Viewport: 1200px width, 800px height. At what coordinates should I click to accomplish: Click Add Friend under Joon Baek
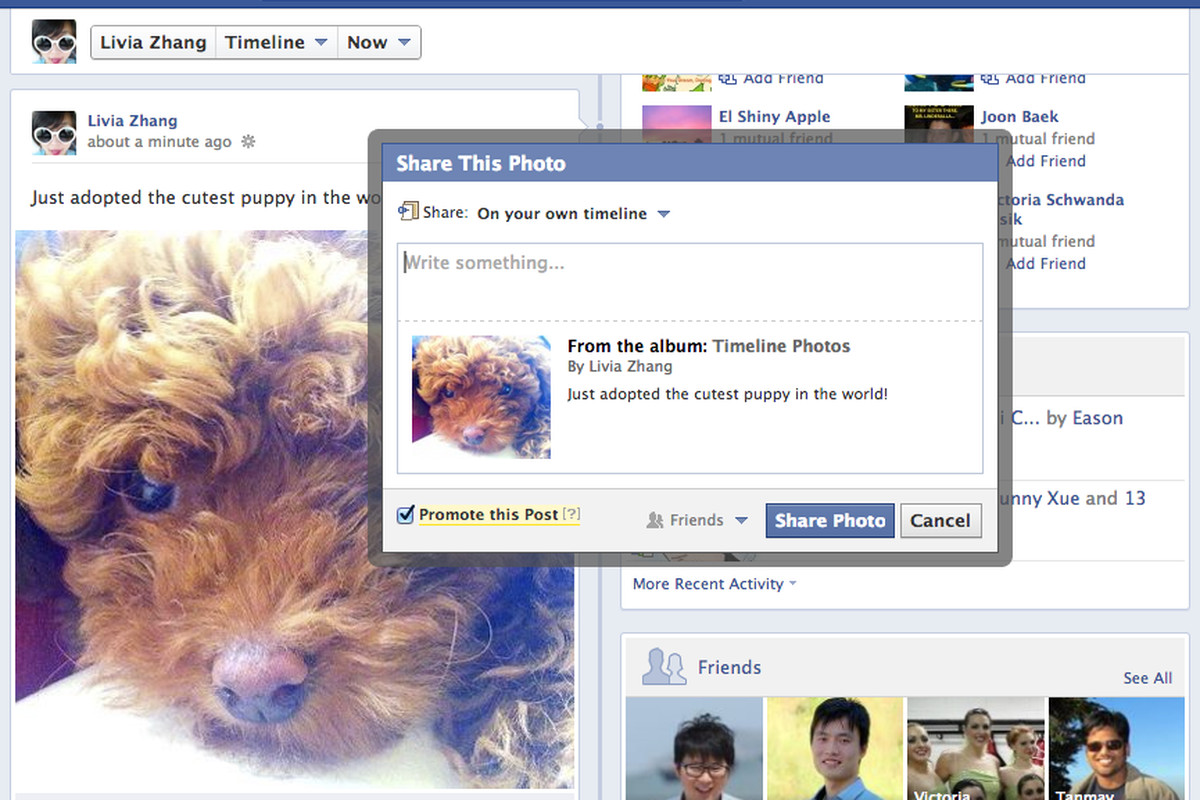pos(1046,161)
